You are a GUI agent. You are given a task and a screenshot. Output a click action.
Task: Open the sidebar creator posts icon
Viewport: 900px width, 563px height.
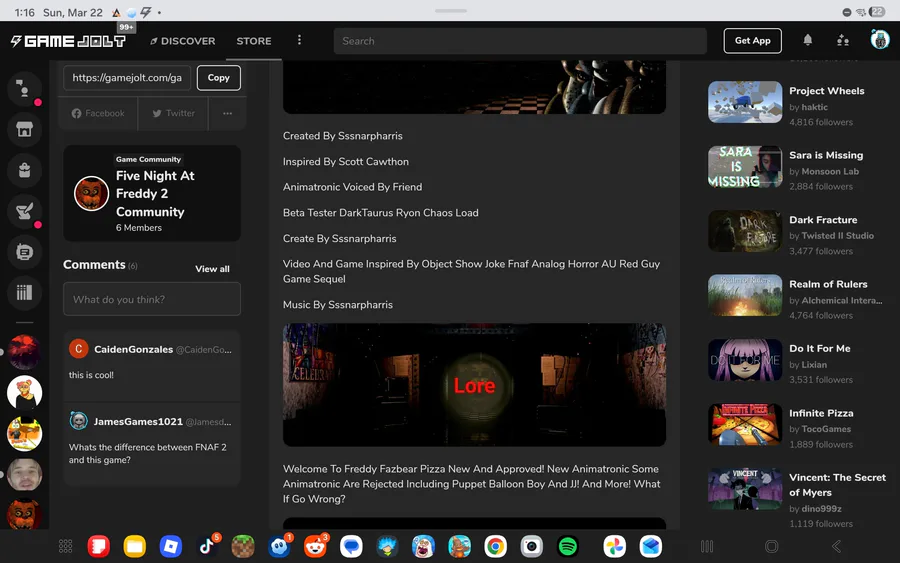25,252
